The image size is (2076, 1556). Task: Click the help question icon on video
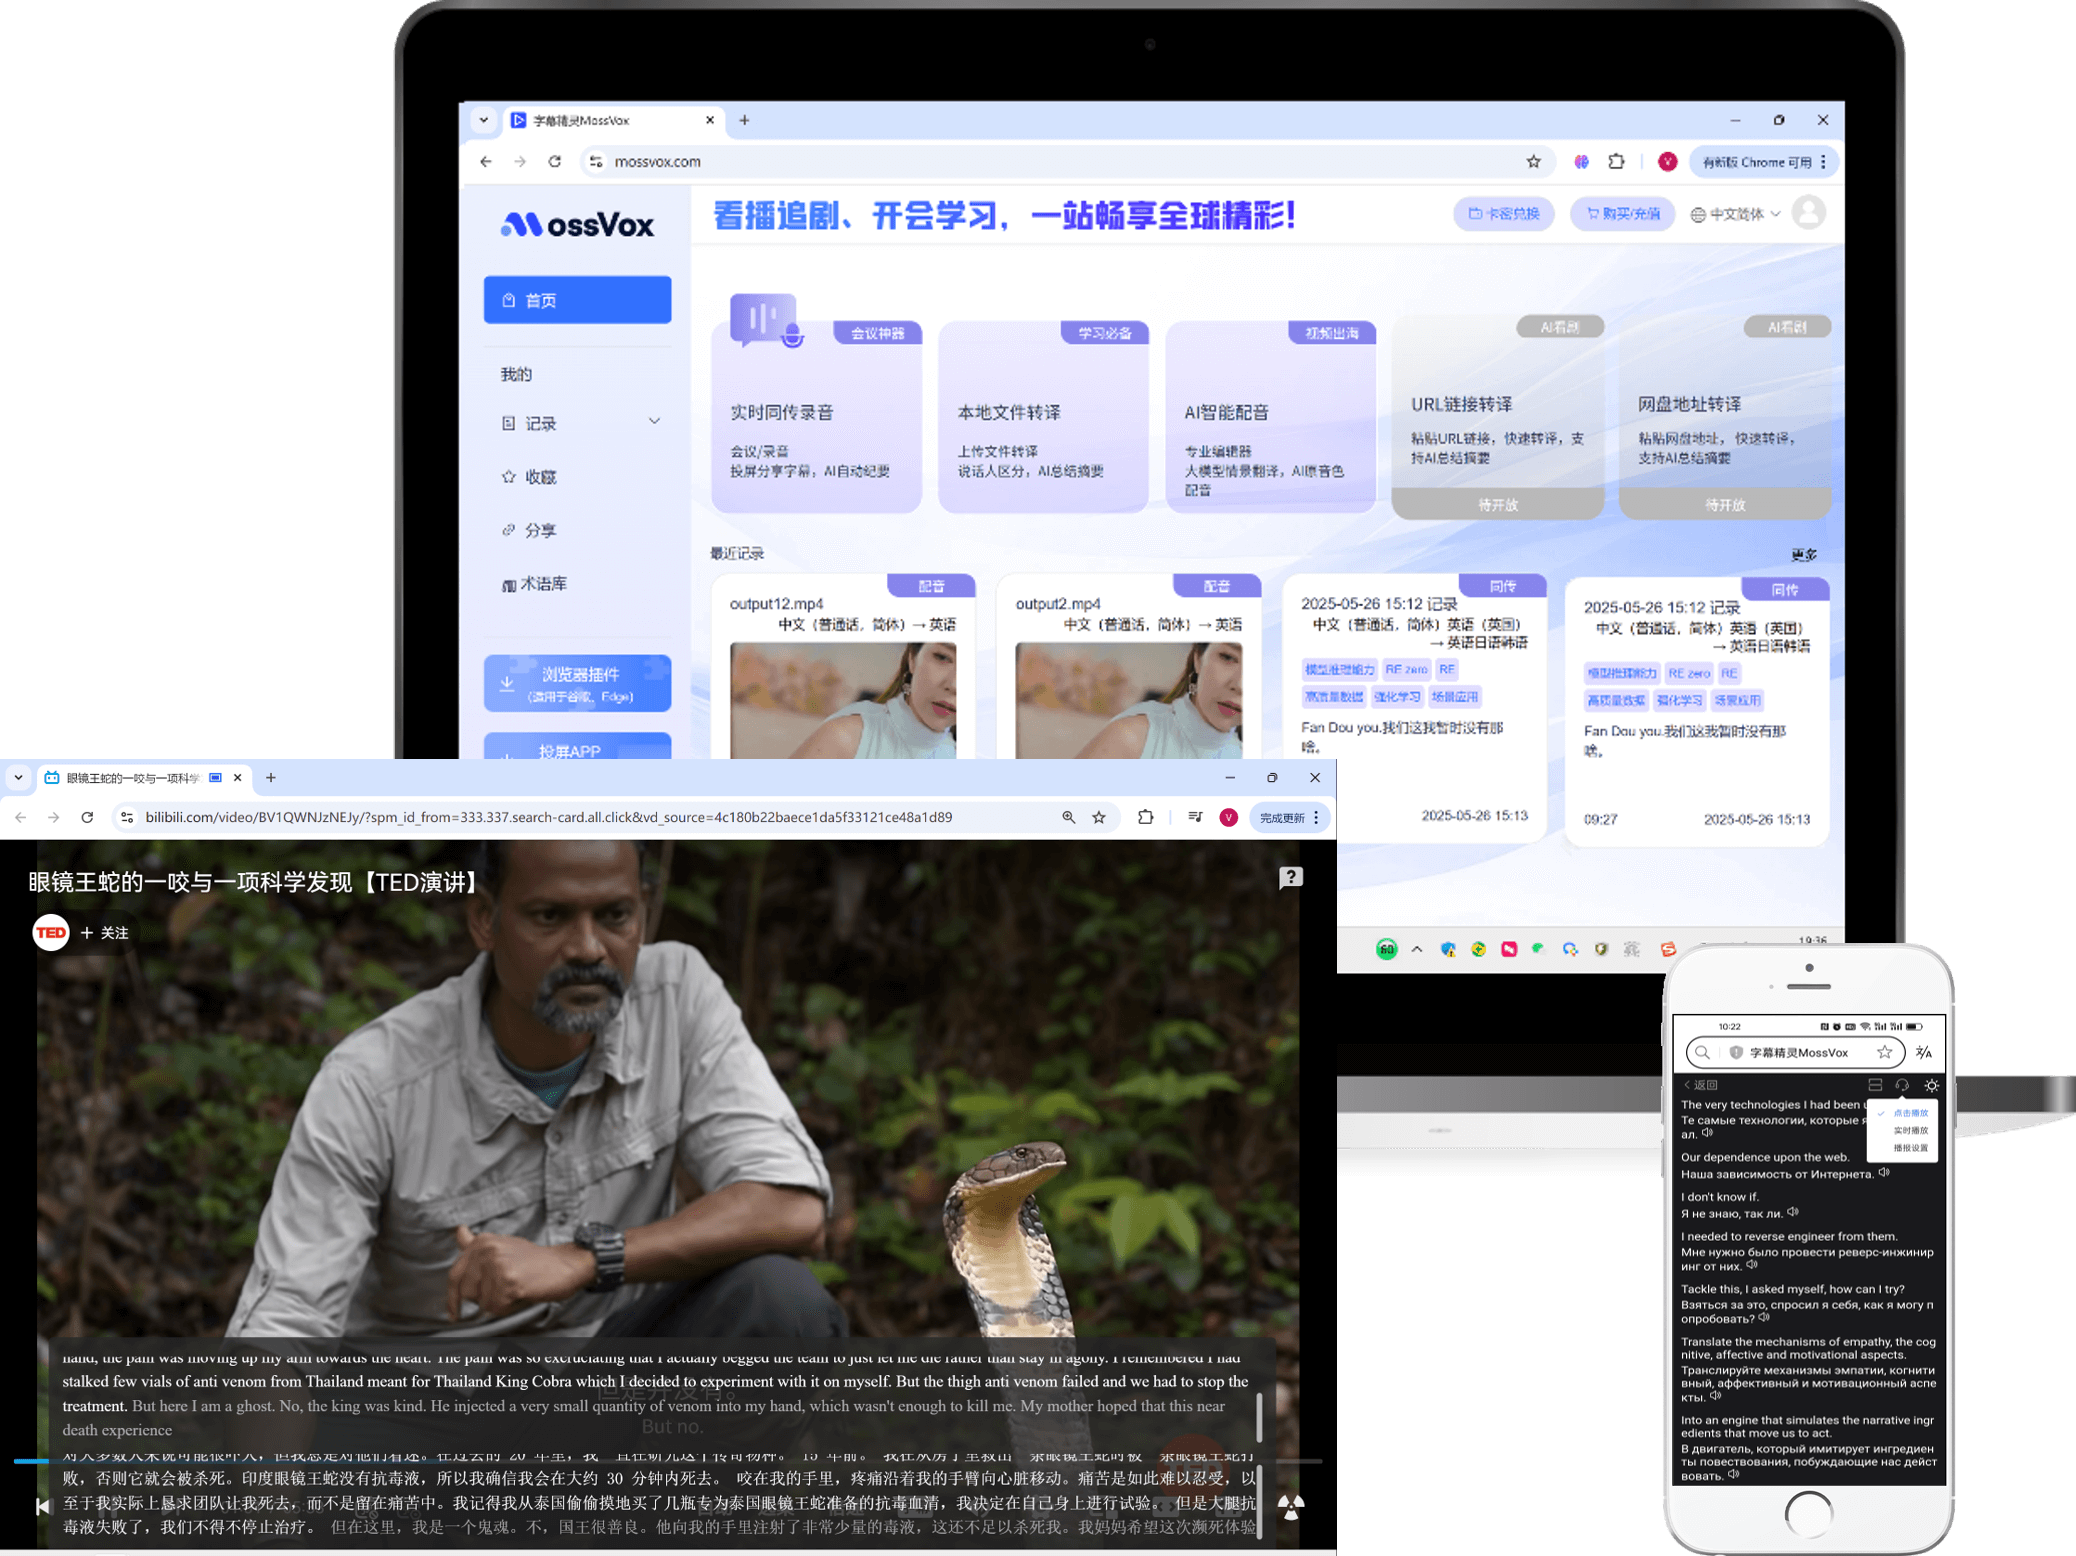point(1290,878)
